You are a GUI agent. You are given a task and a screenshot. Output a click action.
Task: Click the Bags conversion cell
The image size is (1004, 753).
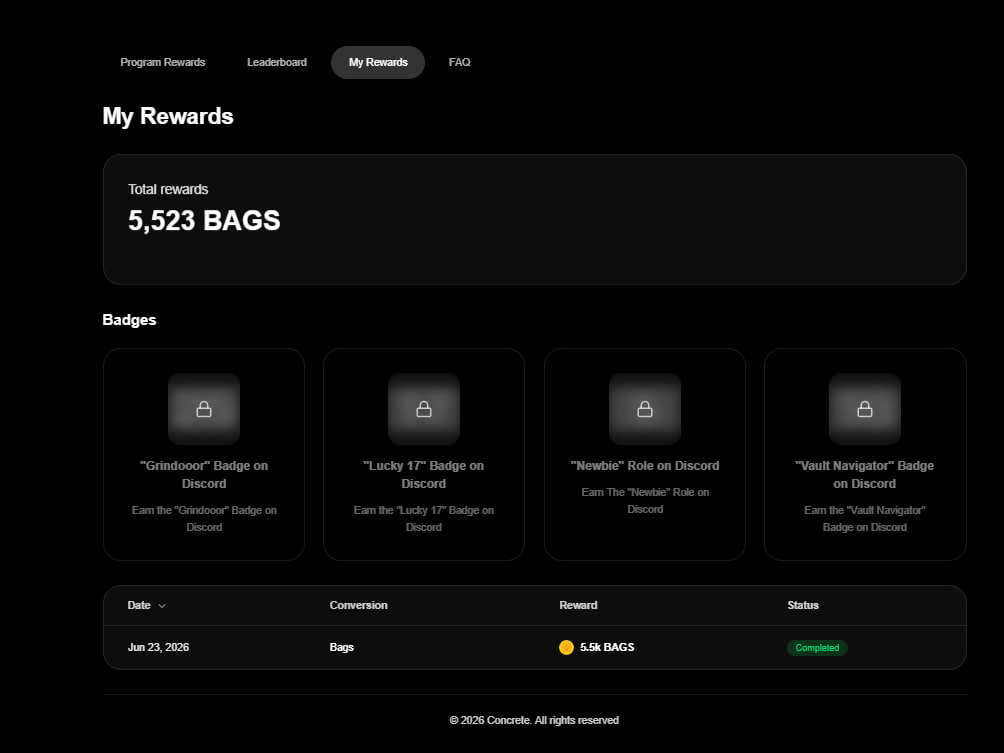[341, 647]
